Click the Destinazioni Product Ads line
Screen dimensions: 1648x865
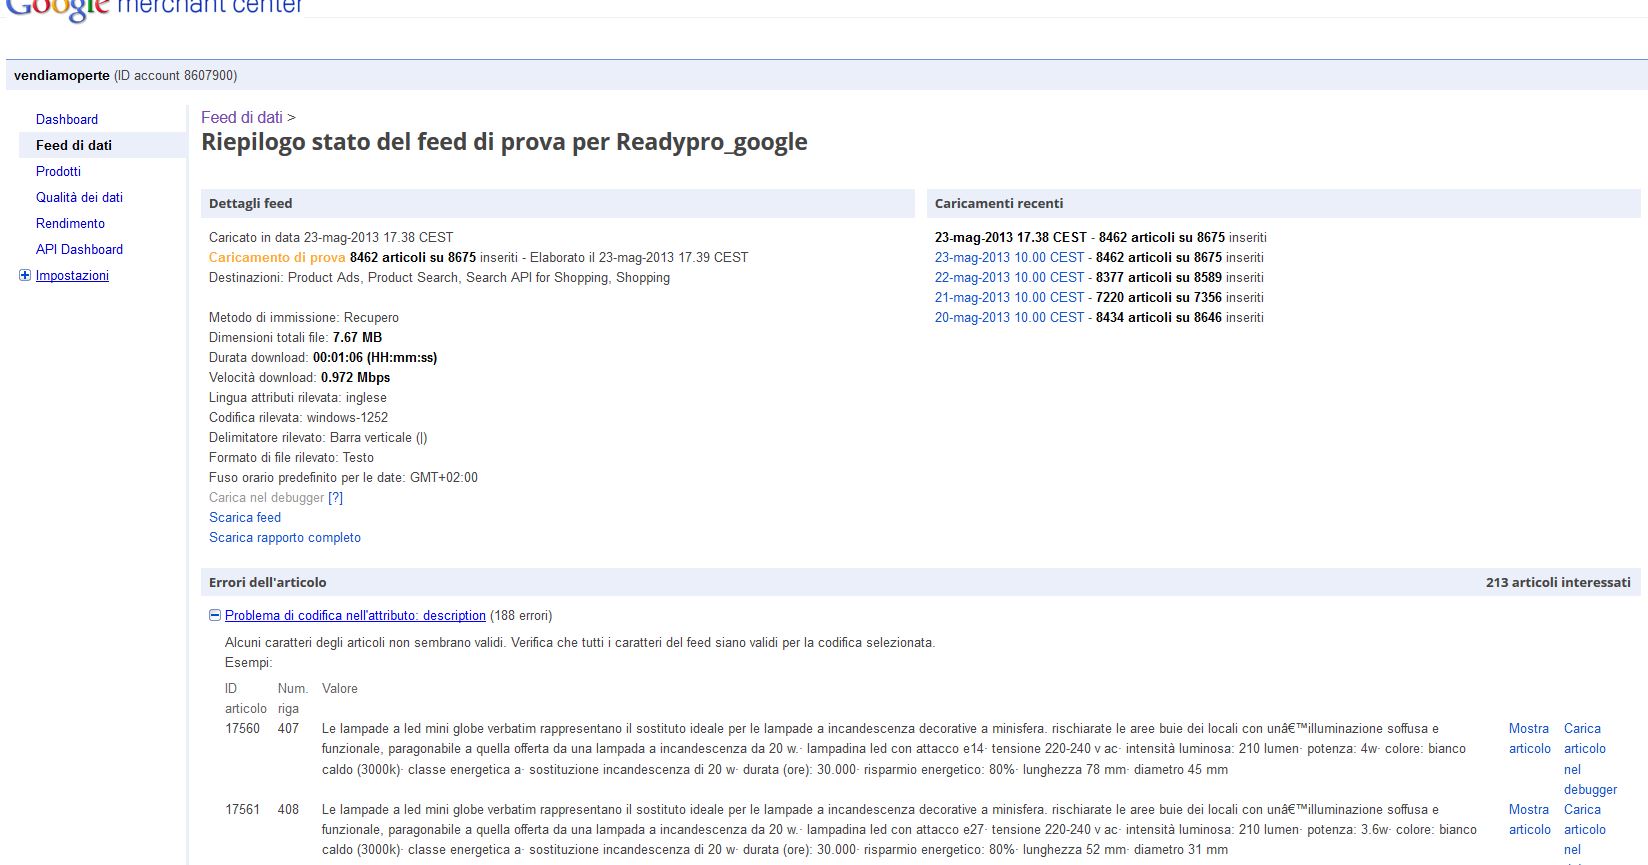point(439,277)
